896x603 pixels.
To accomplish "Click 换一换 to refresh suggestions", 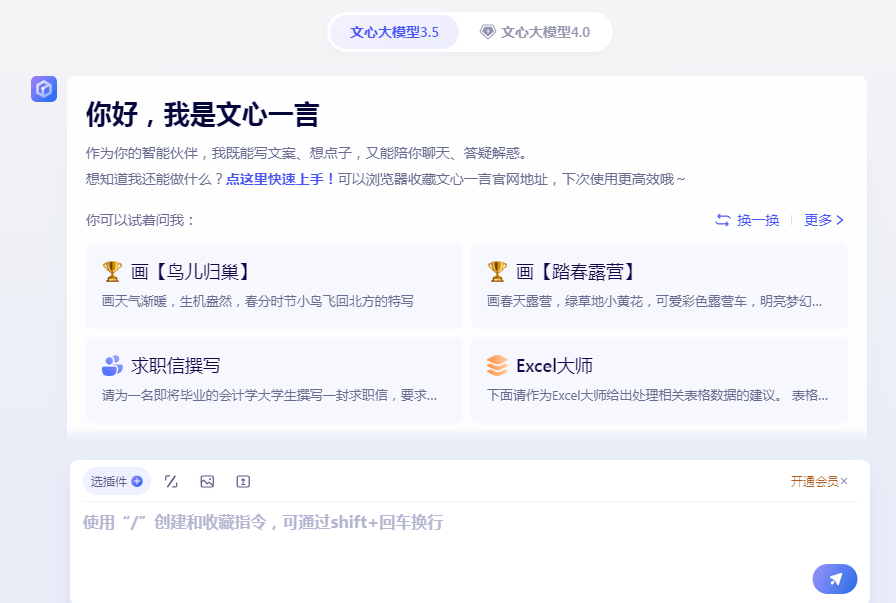I will click(x=747, y=220).
